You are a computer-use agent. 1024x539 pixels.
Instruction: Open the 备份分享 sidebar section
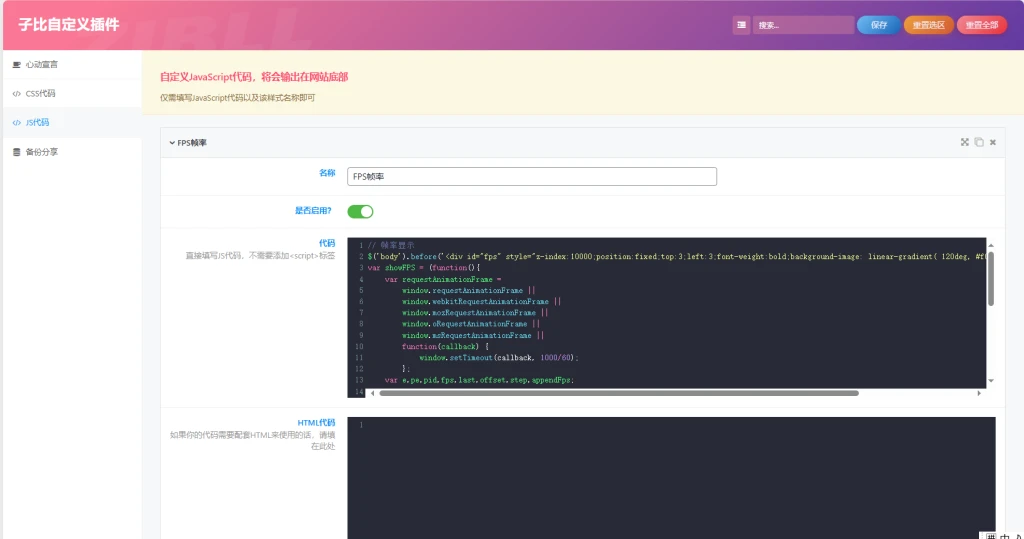pos(42,152)
